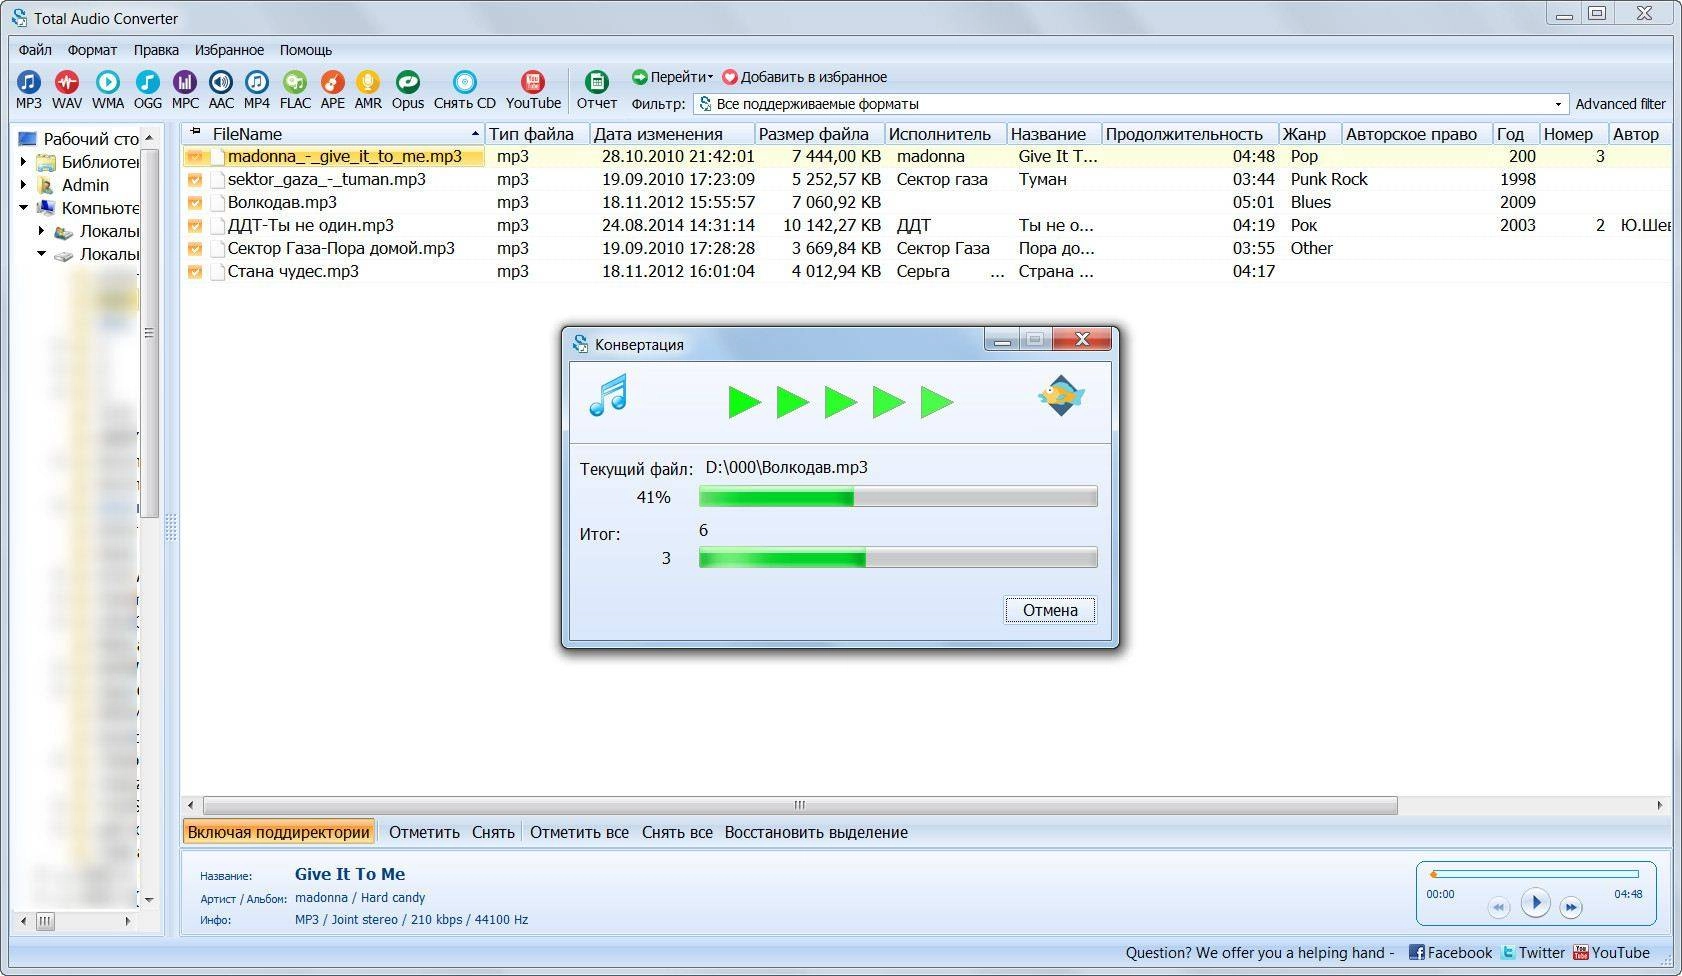Screen dimensions: 1682x976
Task: Open the Избранное menu
Action: click(x=229, y=50)
